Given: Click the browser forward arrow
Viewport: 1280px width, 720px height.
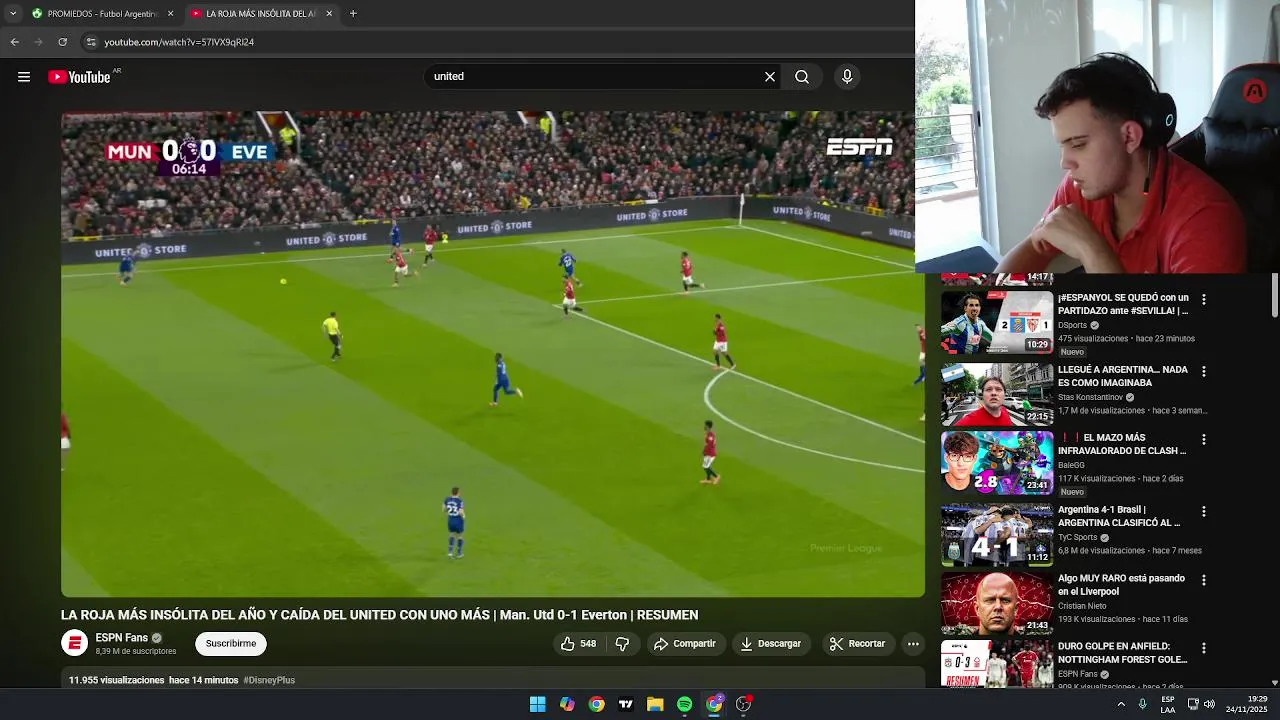Looking at the screenshot, I should coord(38,42).
